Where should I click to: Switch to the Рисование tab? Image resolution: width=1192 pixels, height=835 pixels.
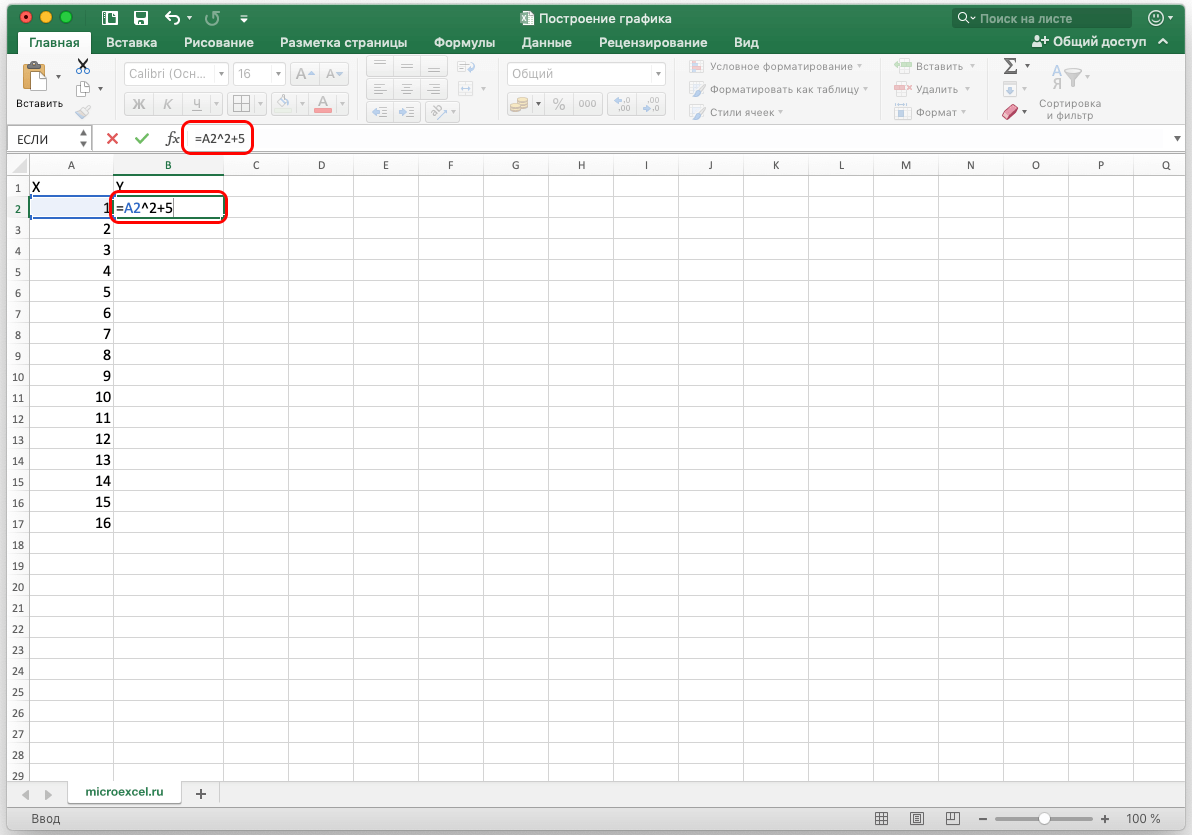point(219,43)
